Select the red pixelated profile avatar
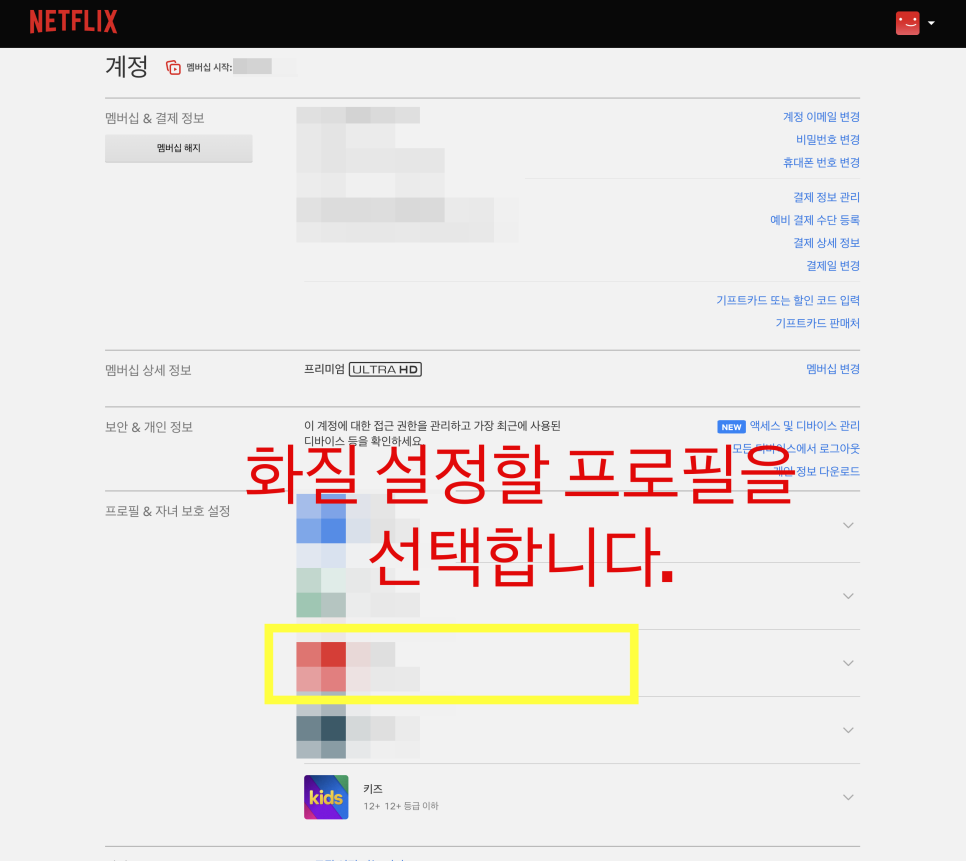This screenshot has width=966, height=861. point(321,667)
